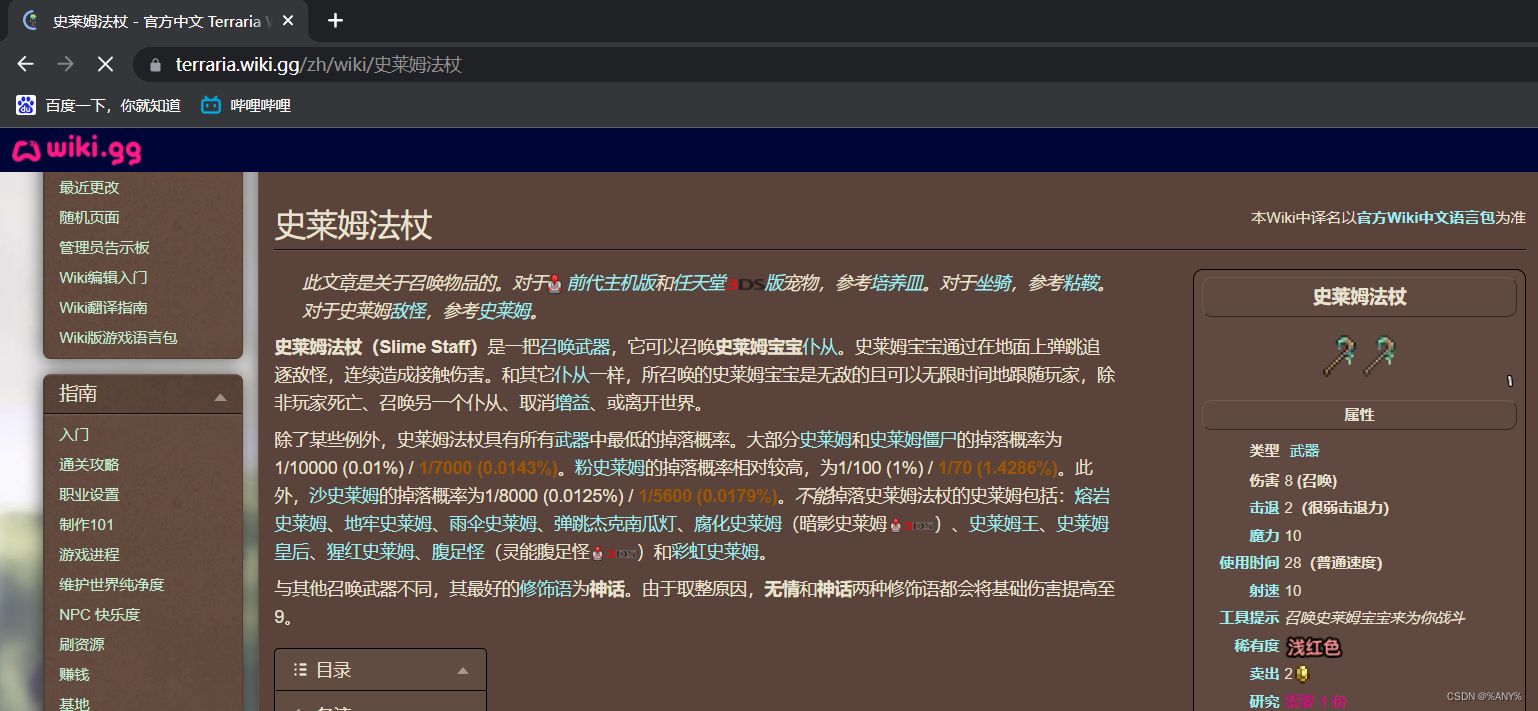The image size is (1538, 711).
Task: Click the 召唤武器 link
Action: pos(575,347)
